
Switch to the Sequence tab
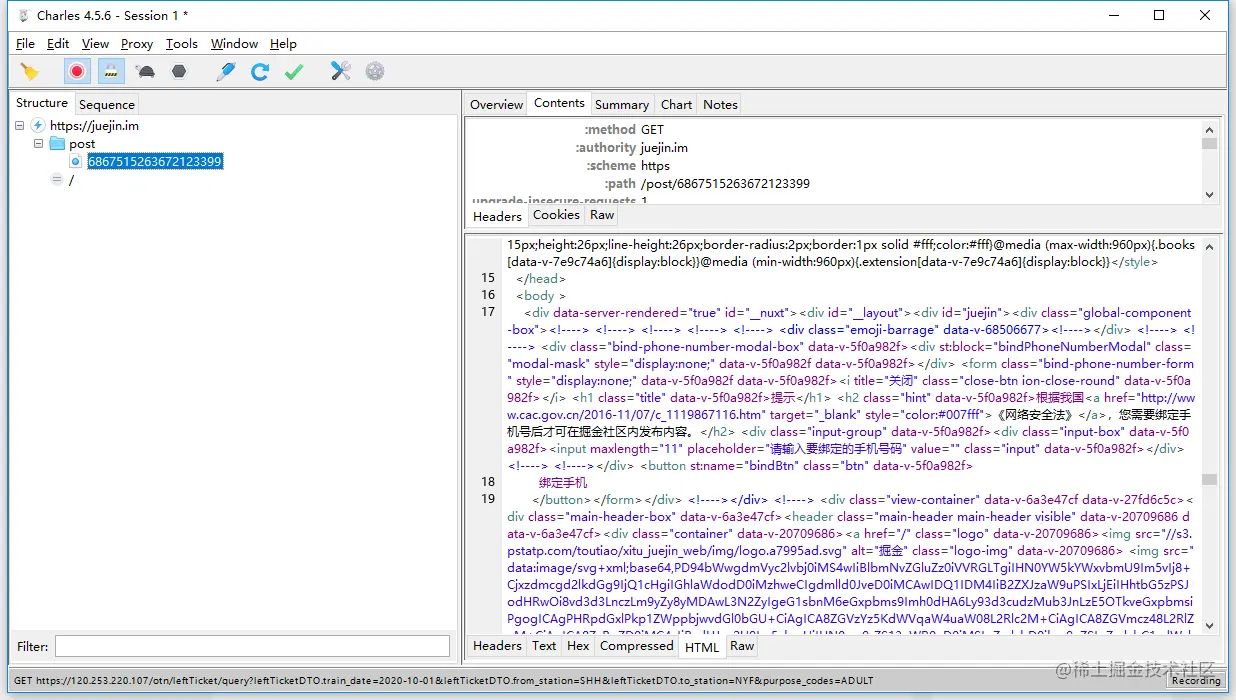107,104
